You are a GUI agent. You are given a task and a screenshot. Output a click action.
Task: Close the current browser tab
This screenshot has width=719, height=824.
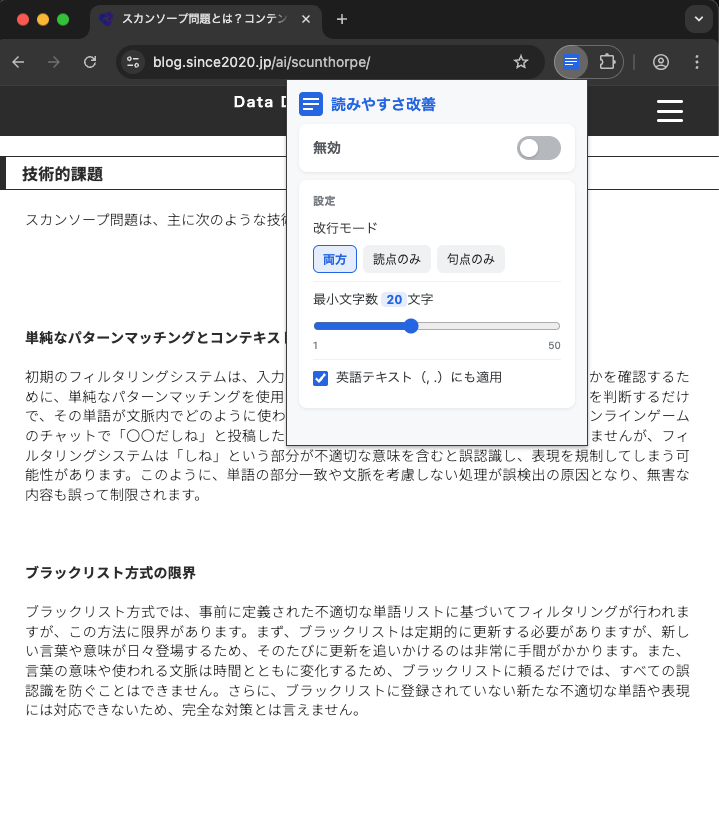coord(305,19)
